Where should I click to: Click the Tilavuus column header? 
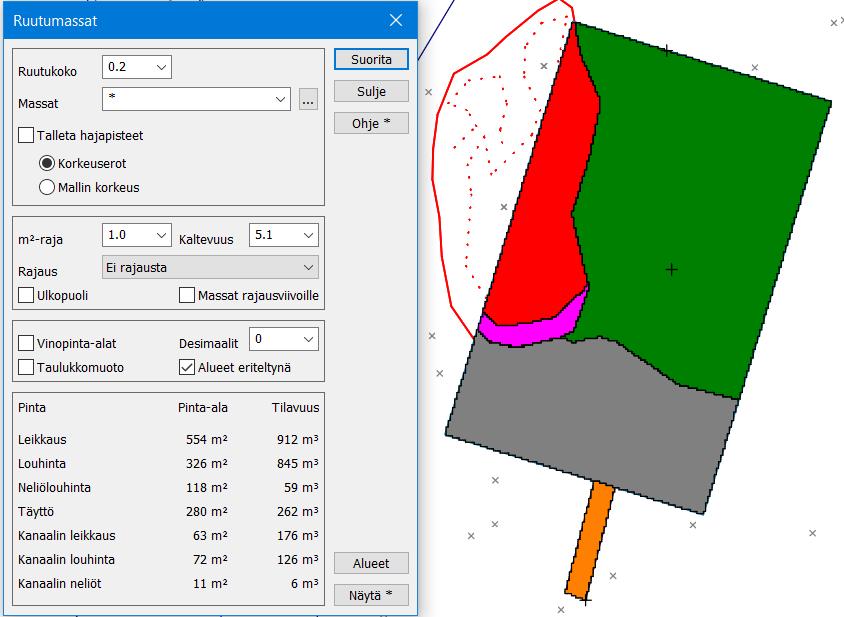(296, 408)
